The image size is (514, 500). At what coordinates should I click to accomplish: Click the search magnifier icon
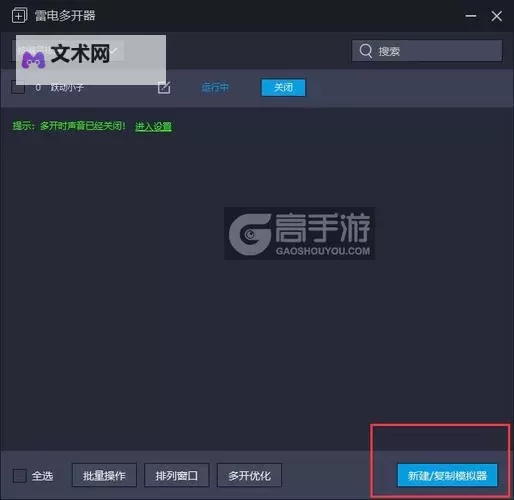tap(366, 51)
